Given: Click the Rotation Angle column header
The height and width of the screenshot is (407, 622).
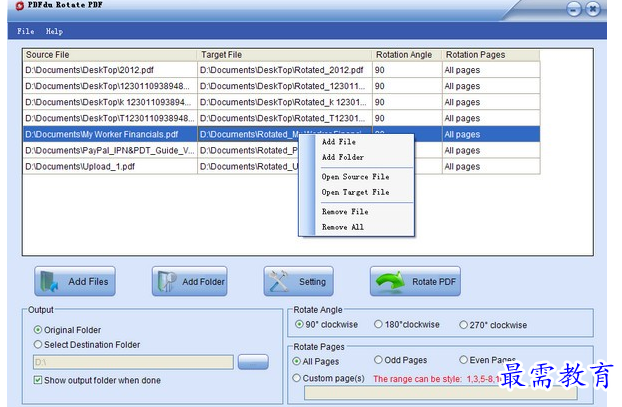Looking at the screenshot, I should (x=407, y=55).
